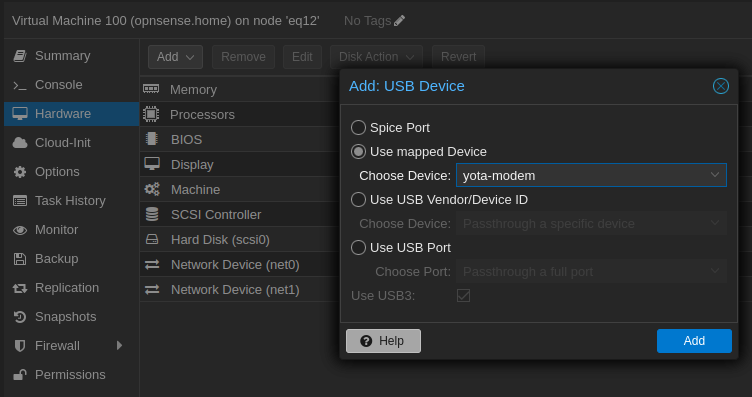Viewport: 752px width, 397px height.
Task: Click the Permissions unlock icon
Action: [20, 375]
